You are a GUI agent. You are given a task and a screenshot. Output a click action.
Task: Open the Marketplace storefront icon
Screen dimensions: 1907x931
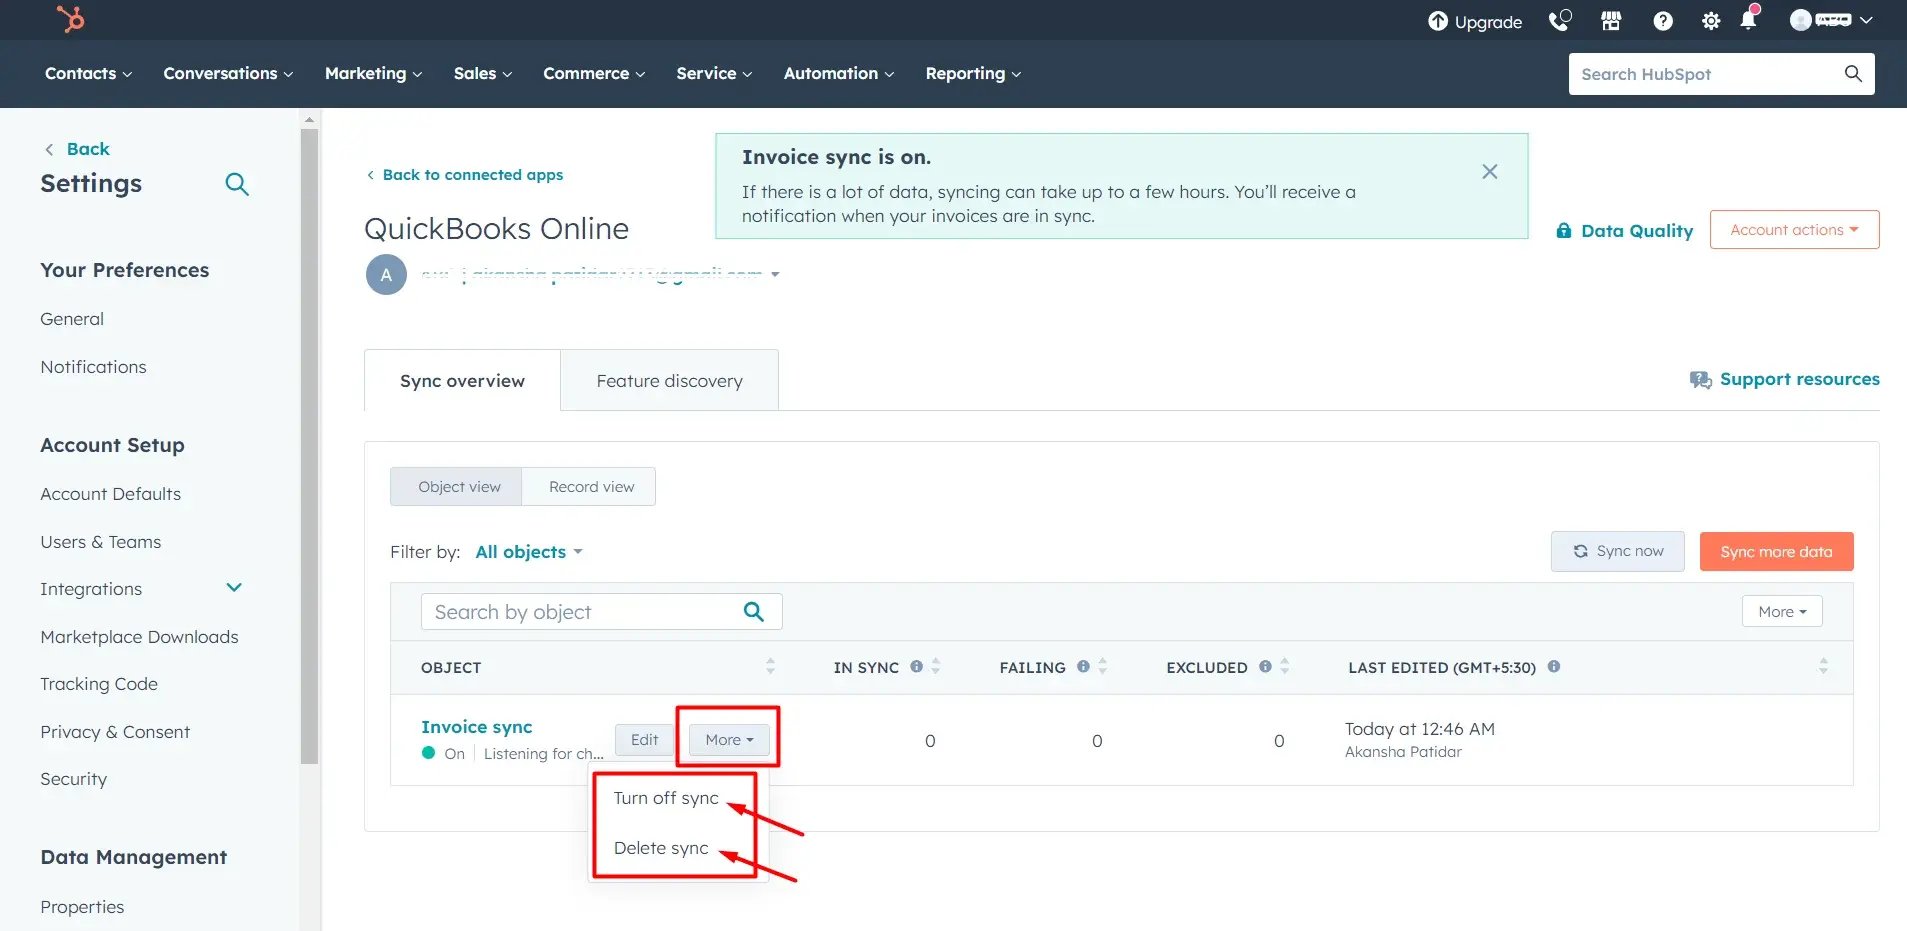(x=1610, y=21)
